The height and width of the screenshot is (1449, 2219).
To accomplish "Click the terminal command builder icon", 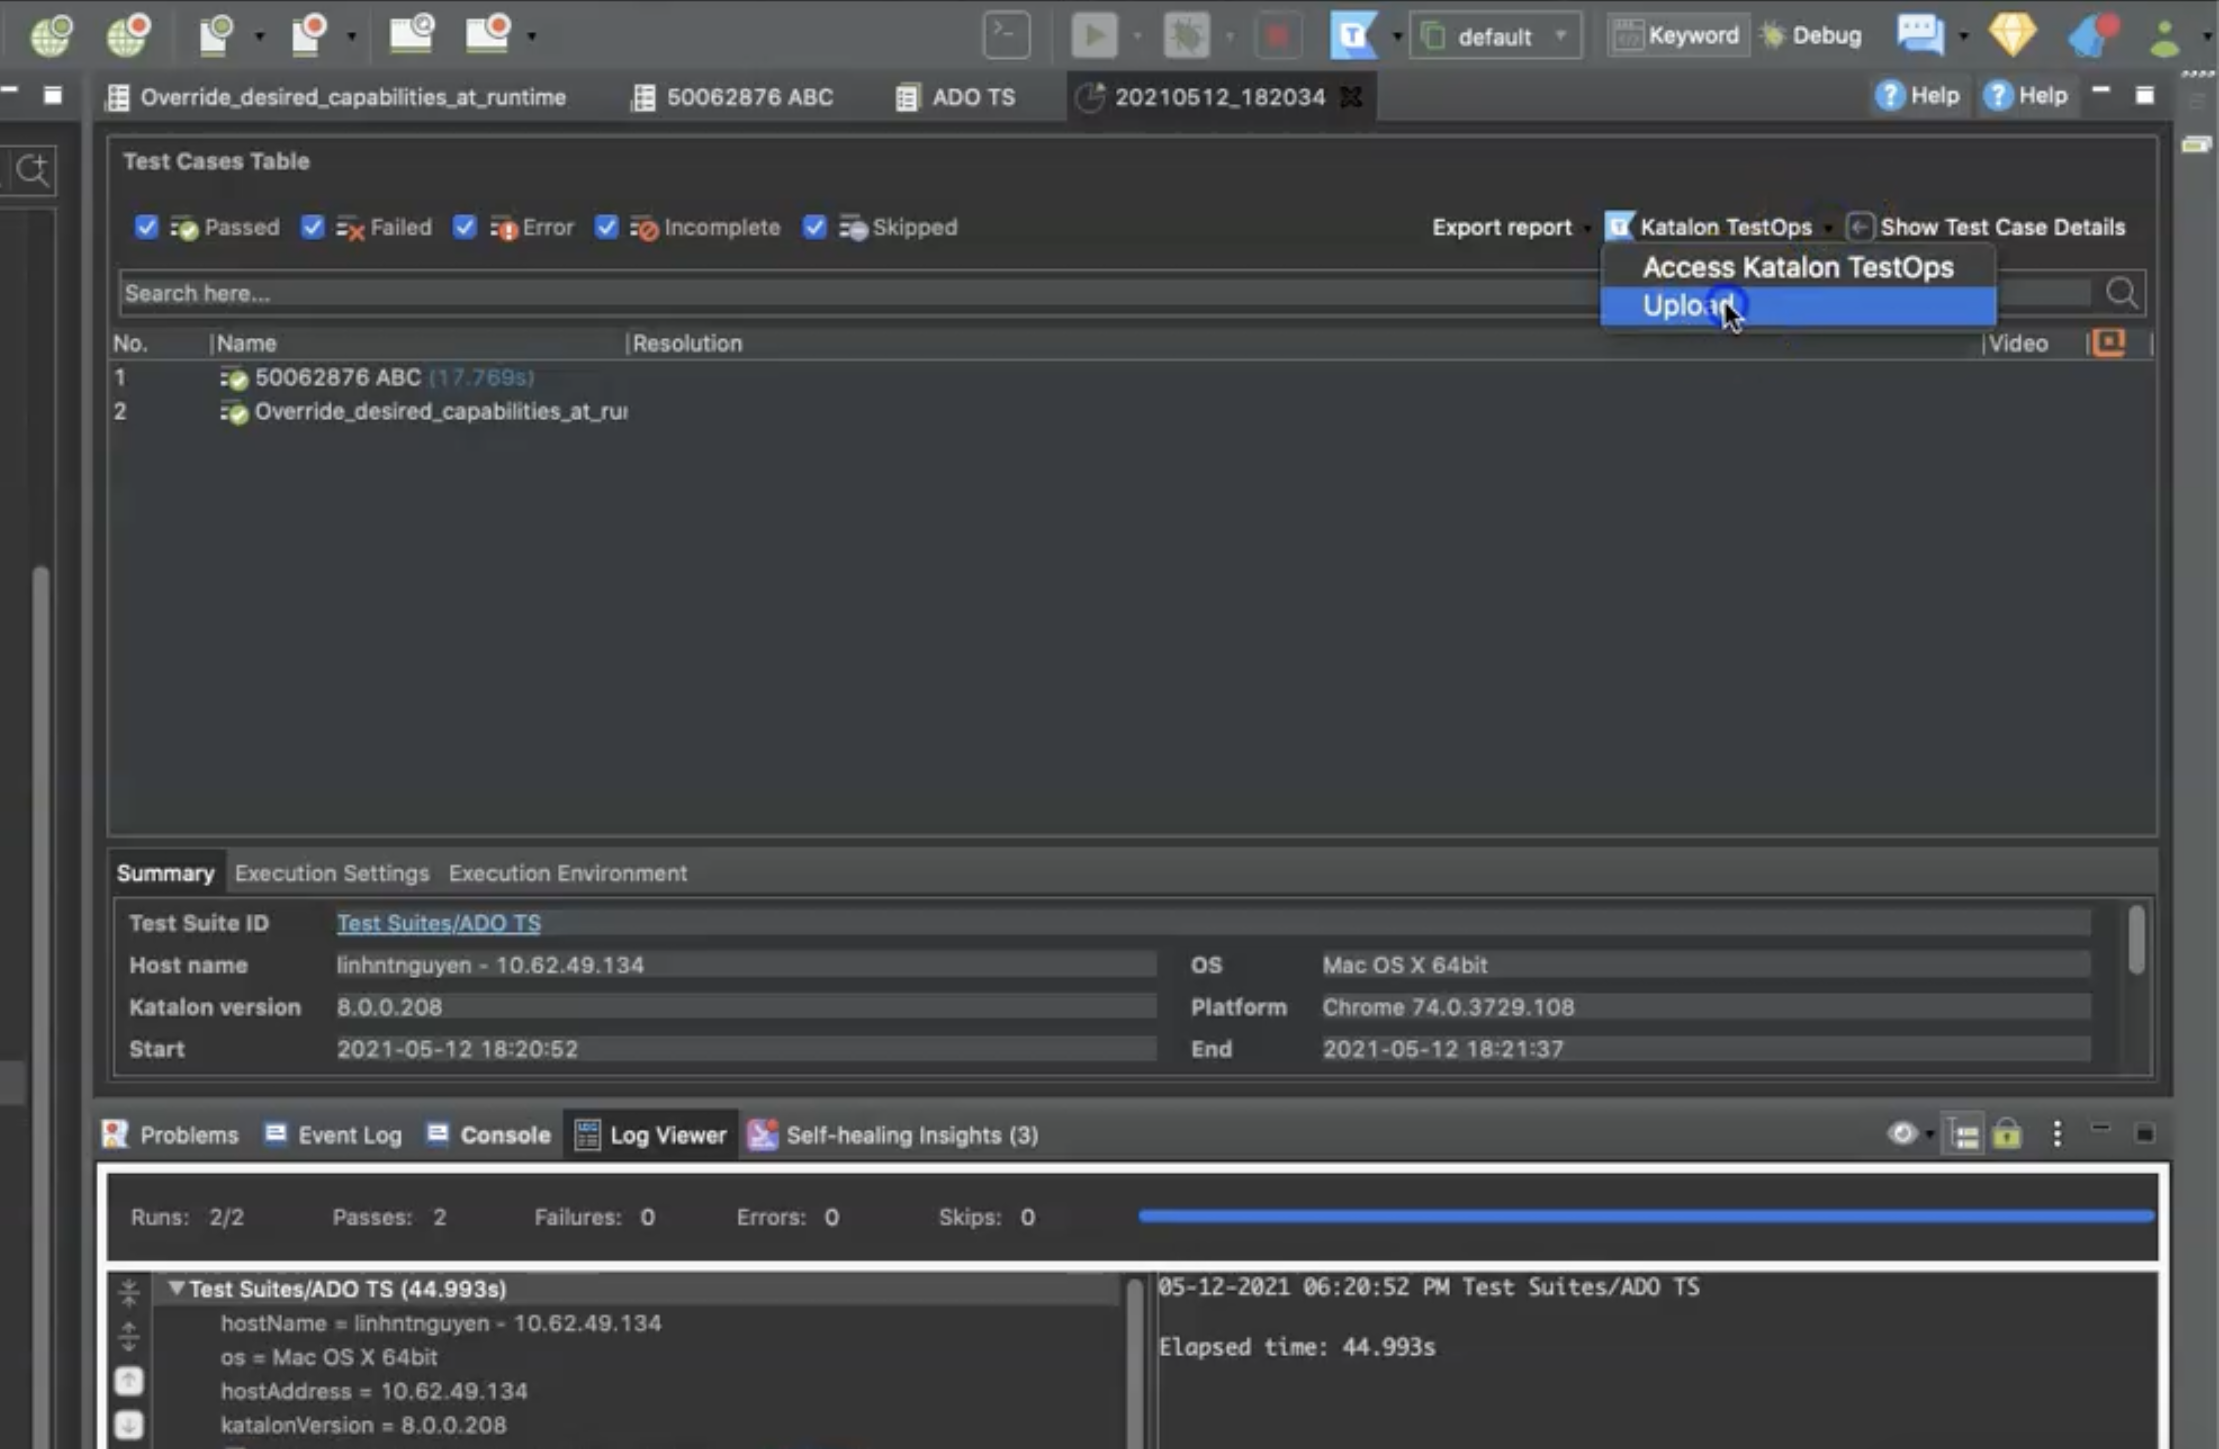I will pos(1006,36).
